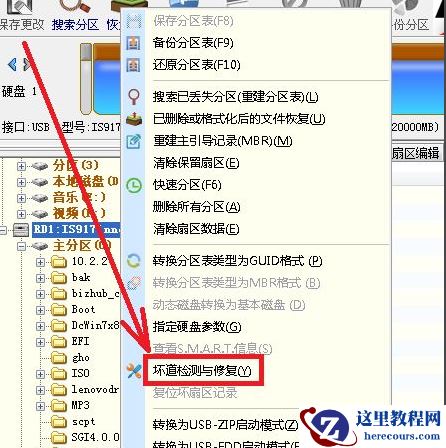This screenshot has width=446, height=448.
Task: Select the SGI4.0.0 folder
Action: [95, 437]
